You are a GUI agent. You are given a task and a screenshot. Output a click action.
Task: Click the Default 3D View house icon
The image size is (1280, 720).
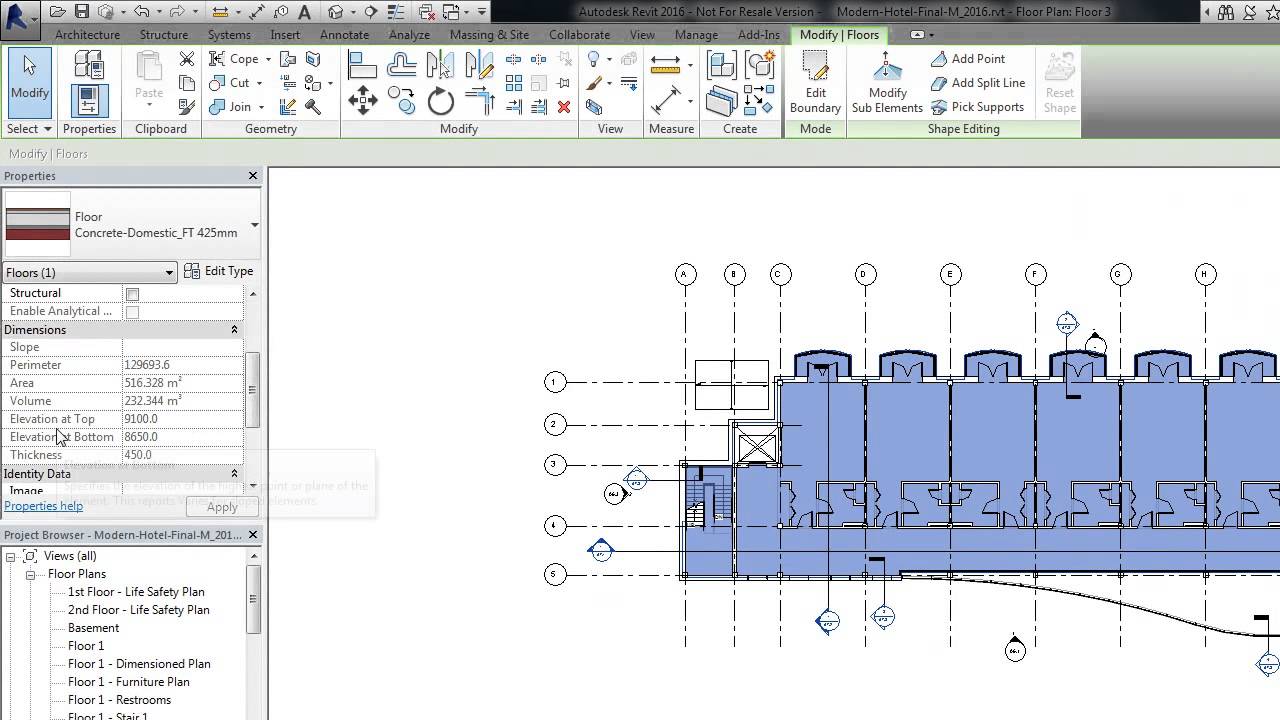click(x=336, y=12)
